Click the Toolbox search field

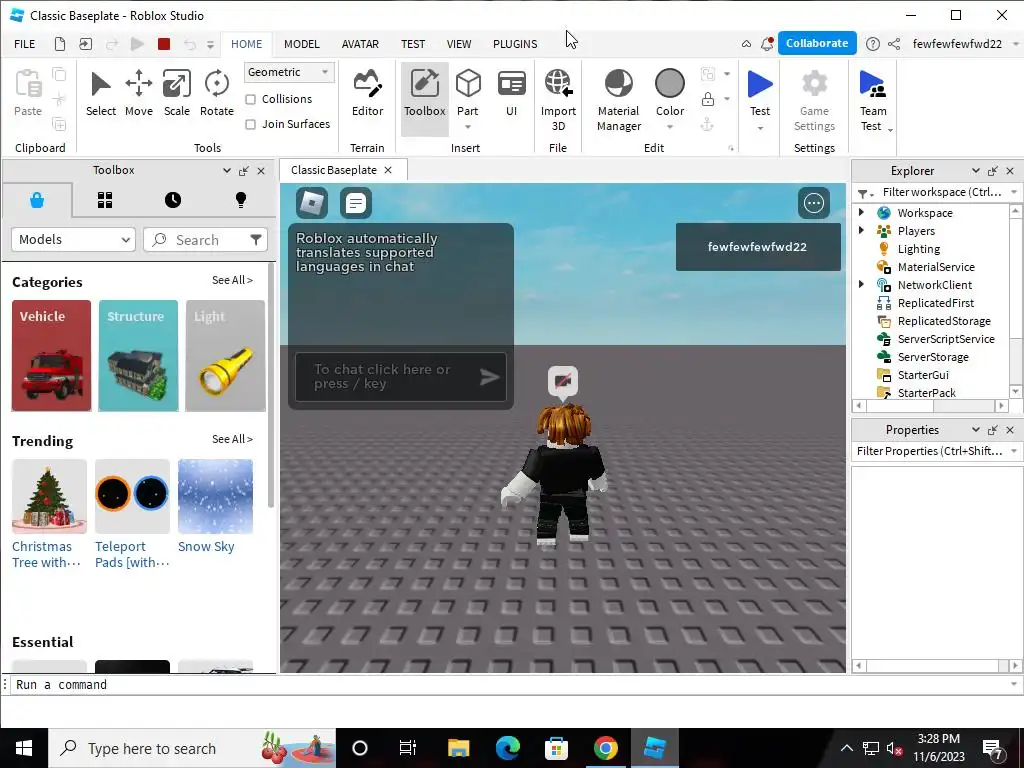205,240
